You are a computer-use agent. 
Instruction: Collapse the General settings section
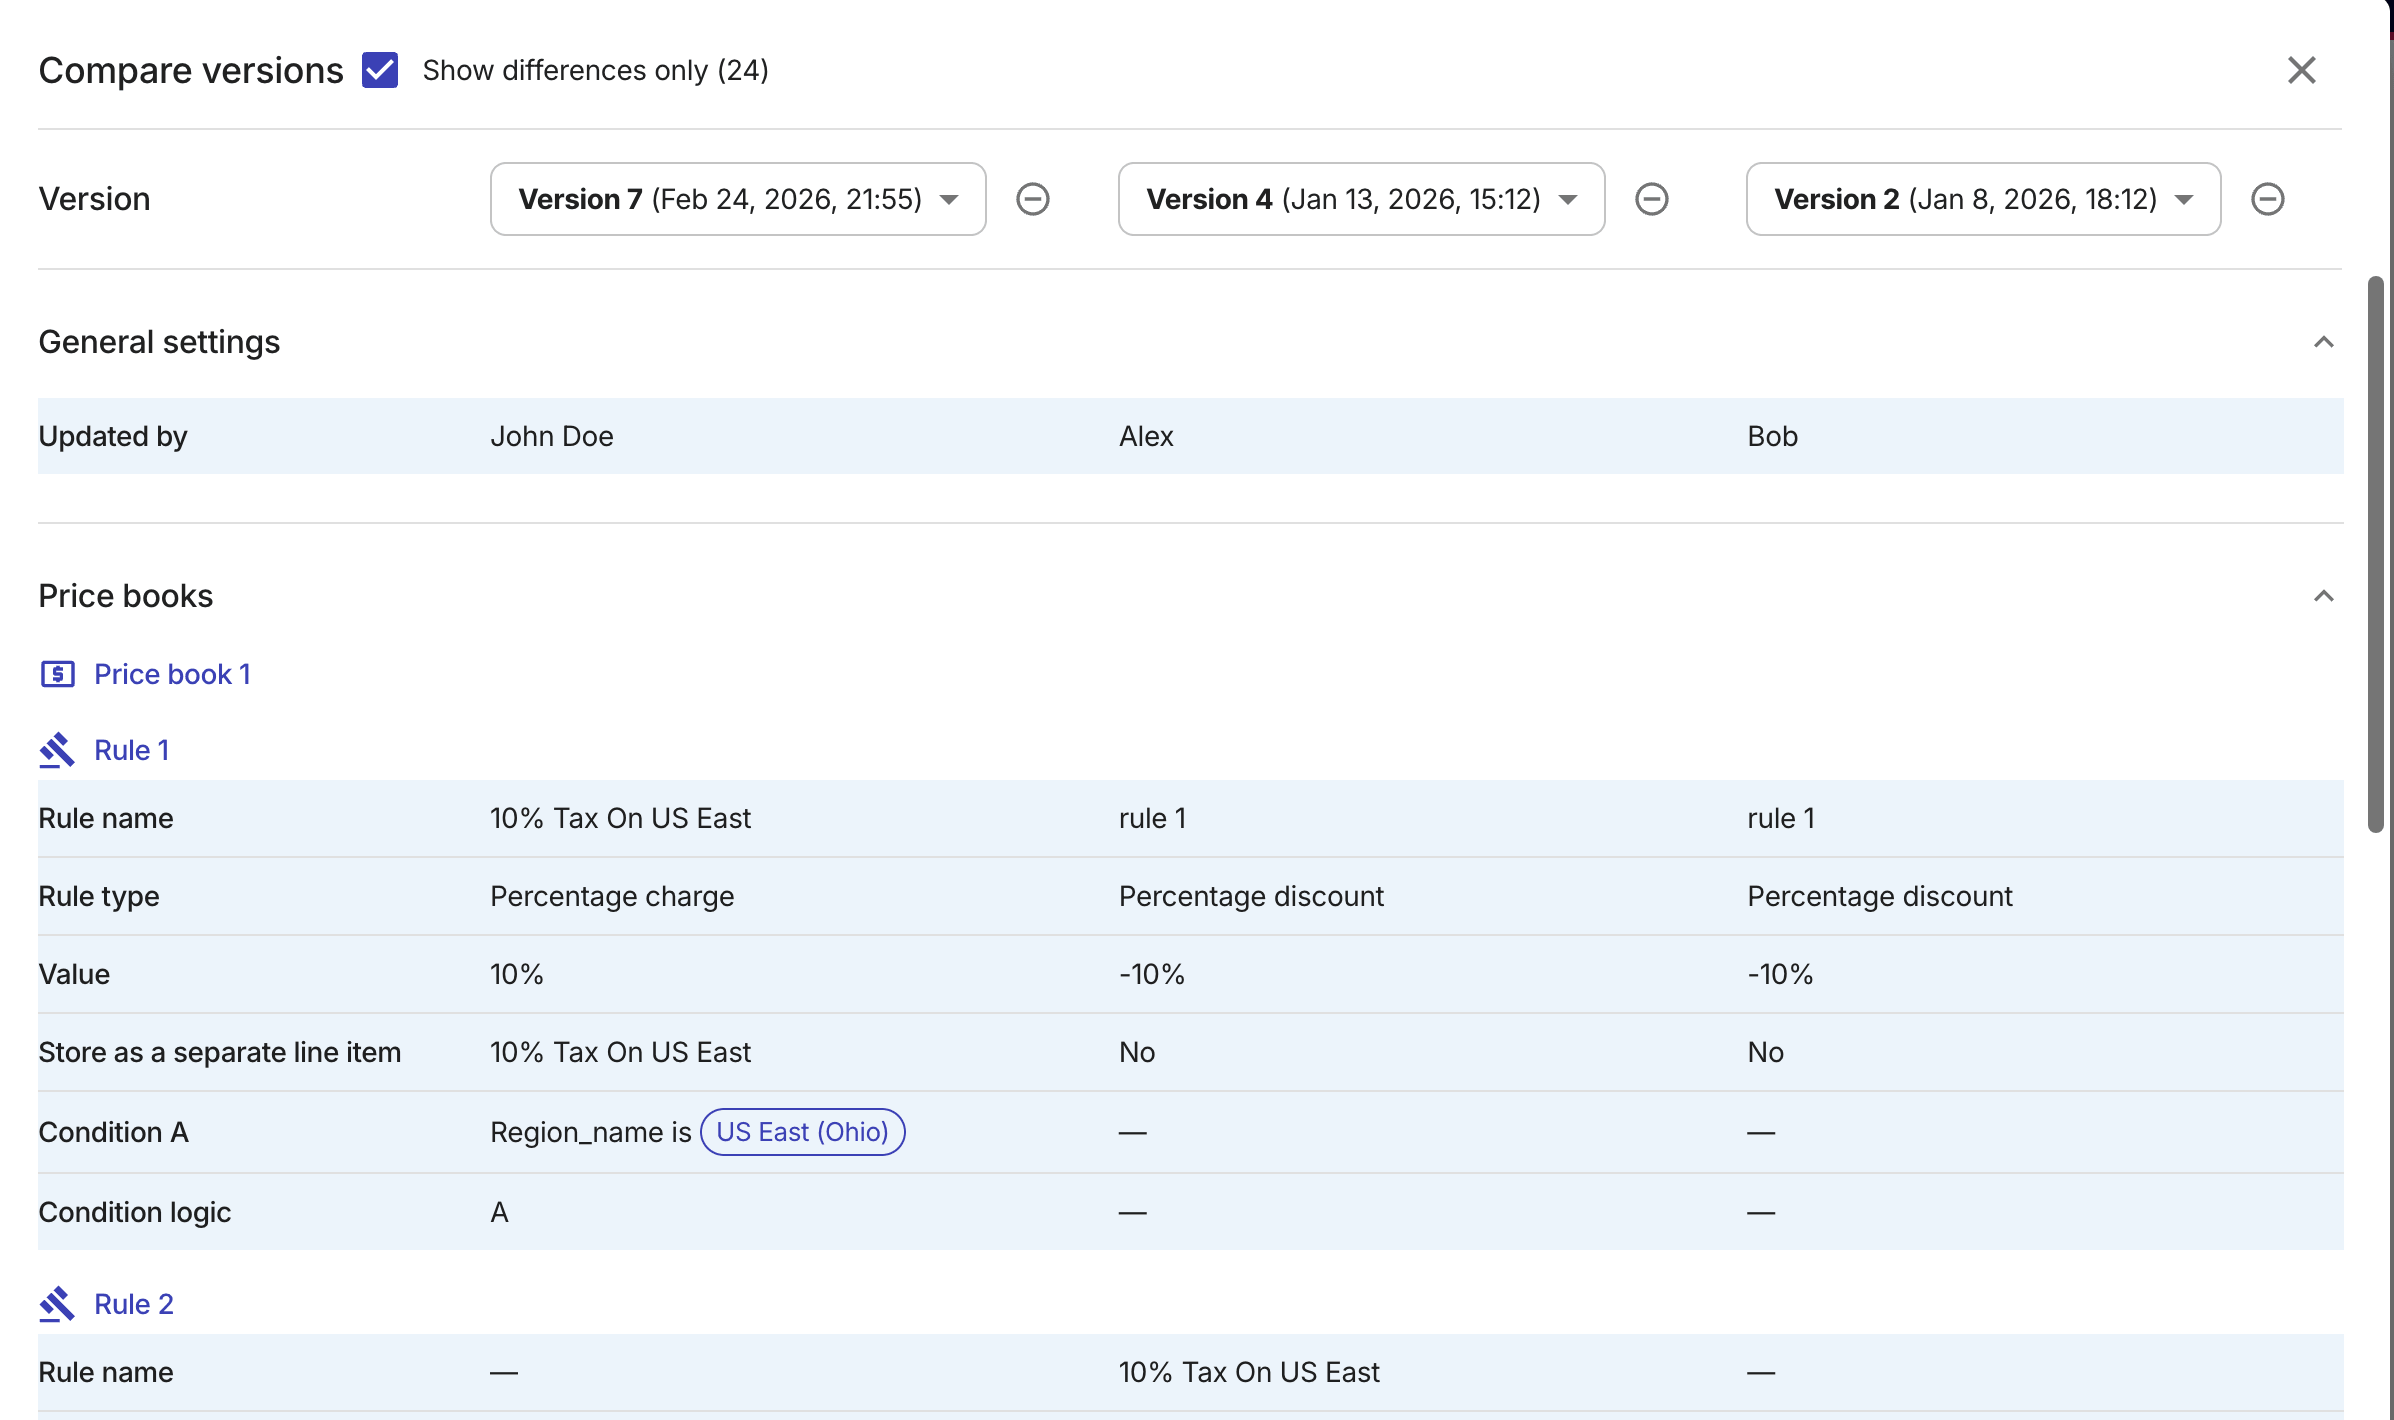(x=2322, y=341)
